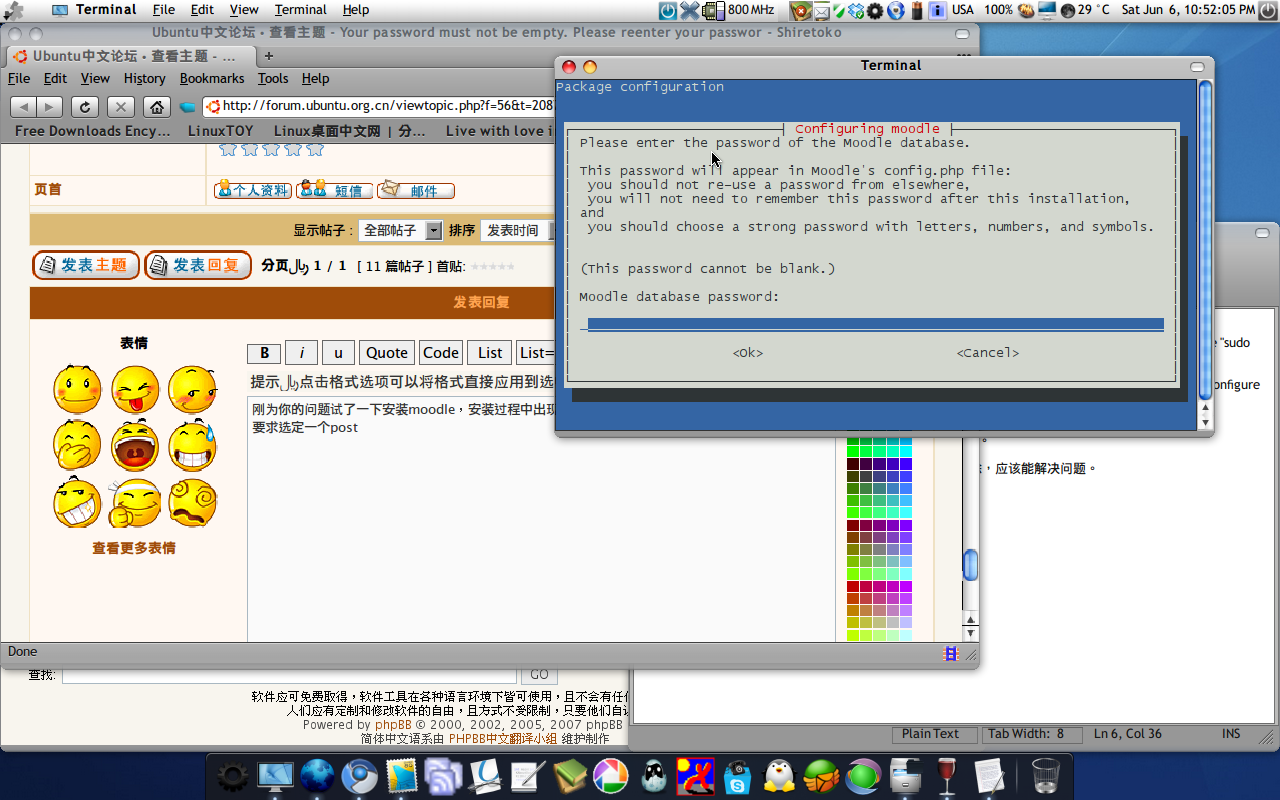Open browser Tools menu
Image resolution: width=1280 pixels, height=800 pixels.
coord(273,78)
